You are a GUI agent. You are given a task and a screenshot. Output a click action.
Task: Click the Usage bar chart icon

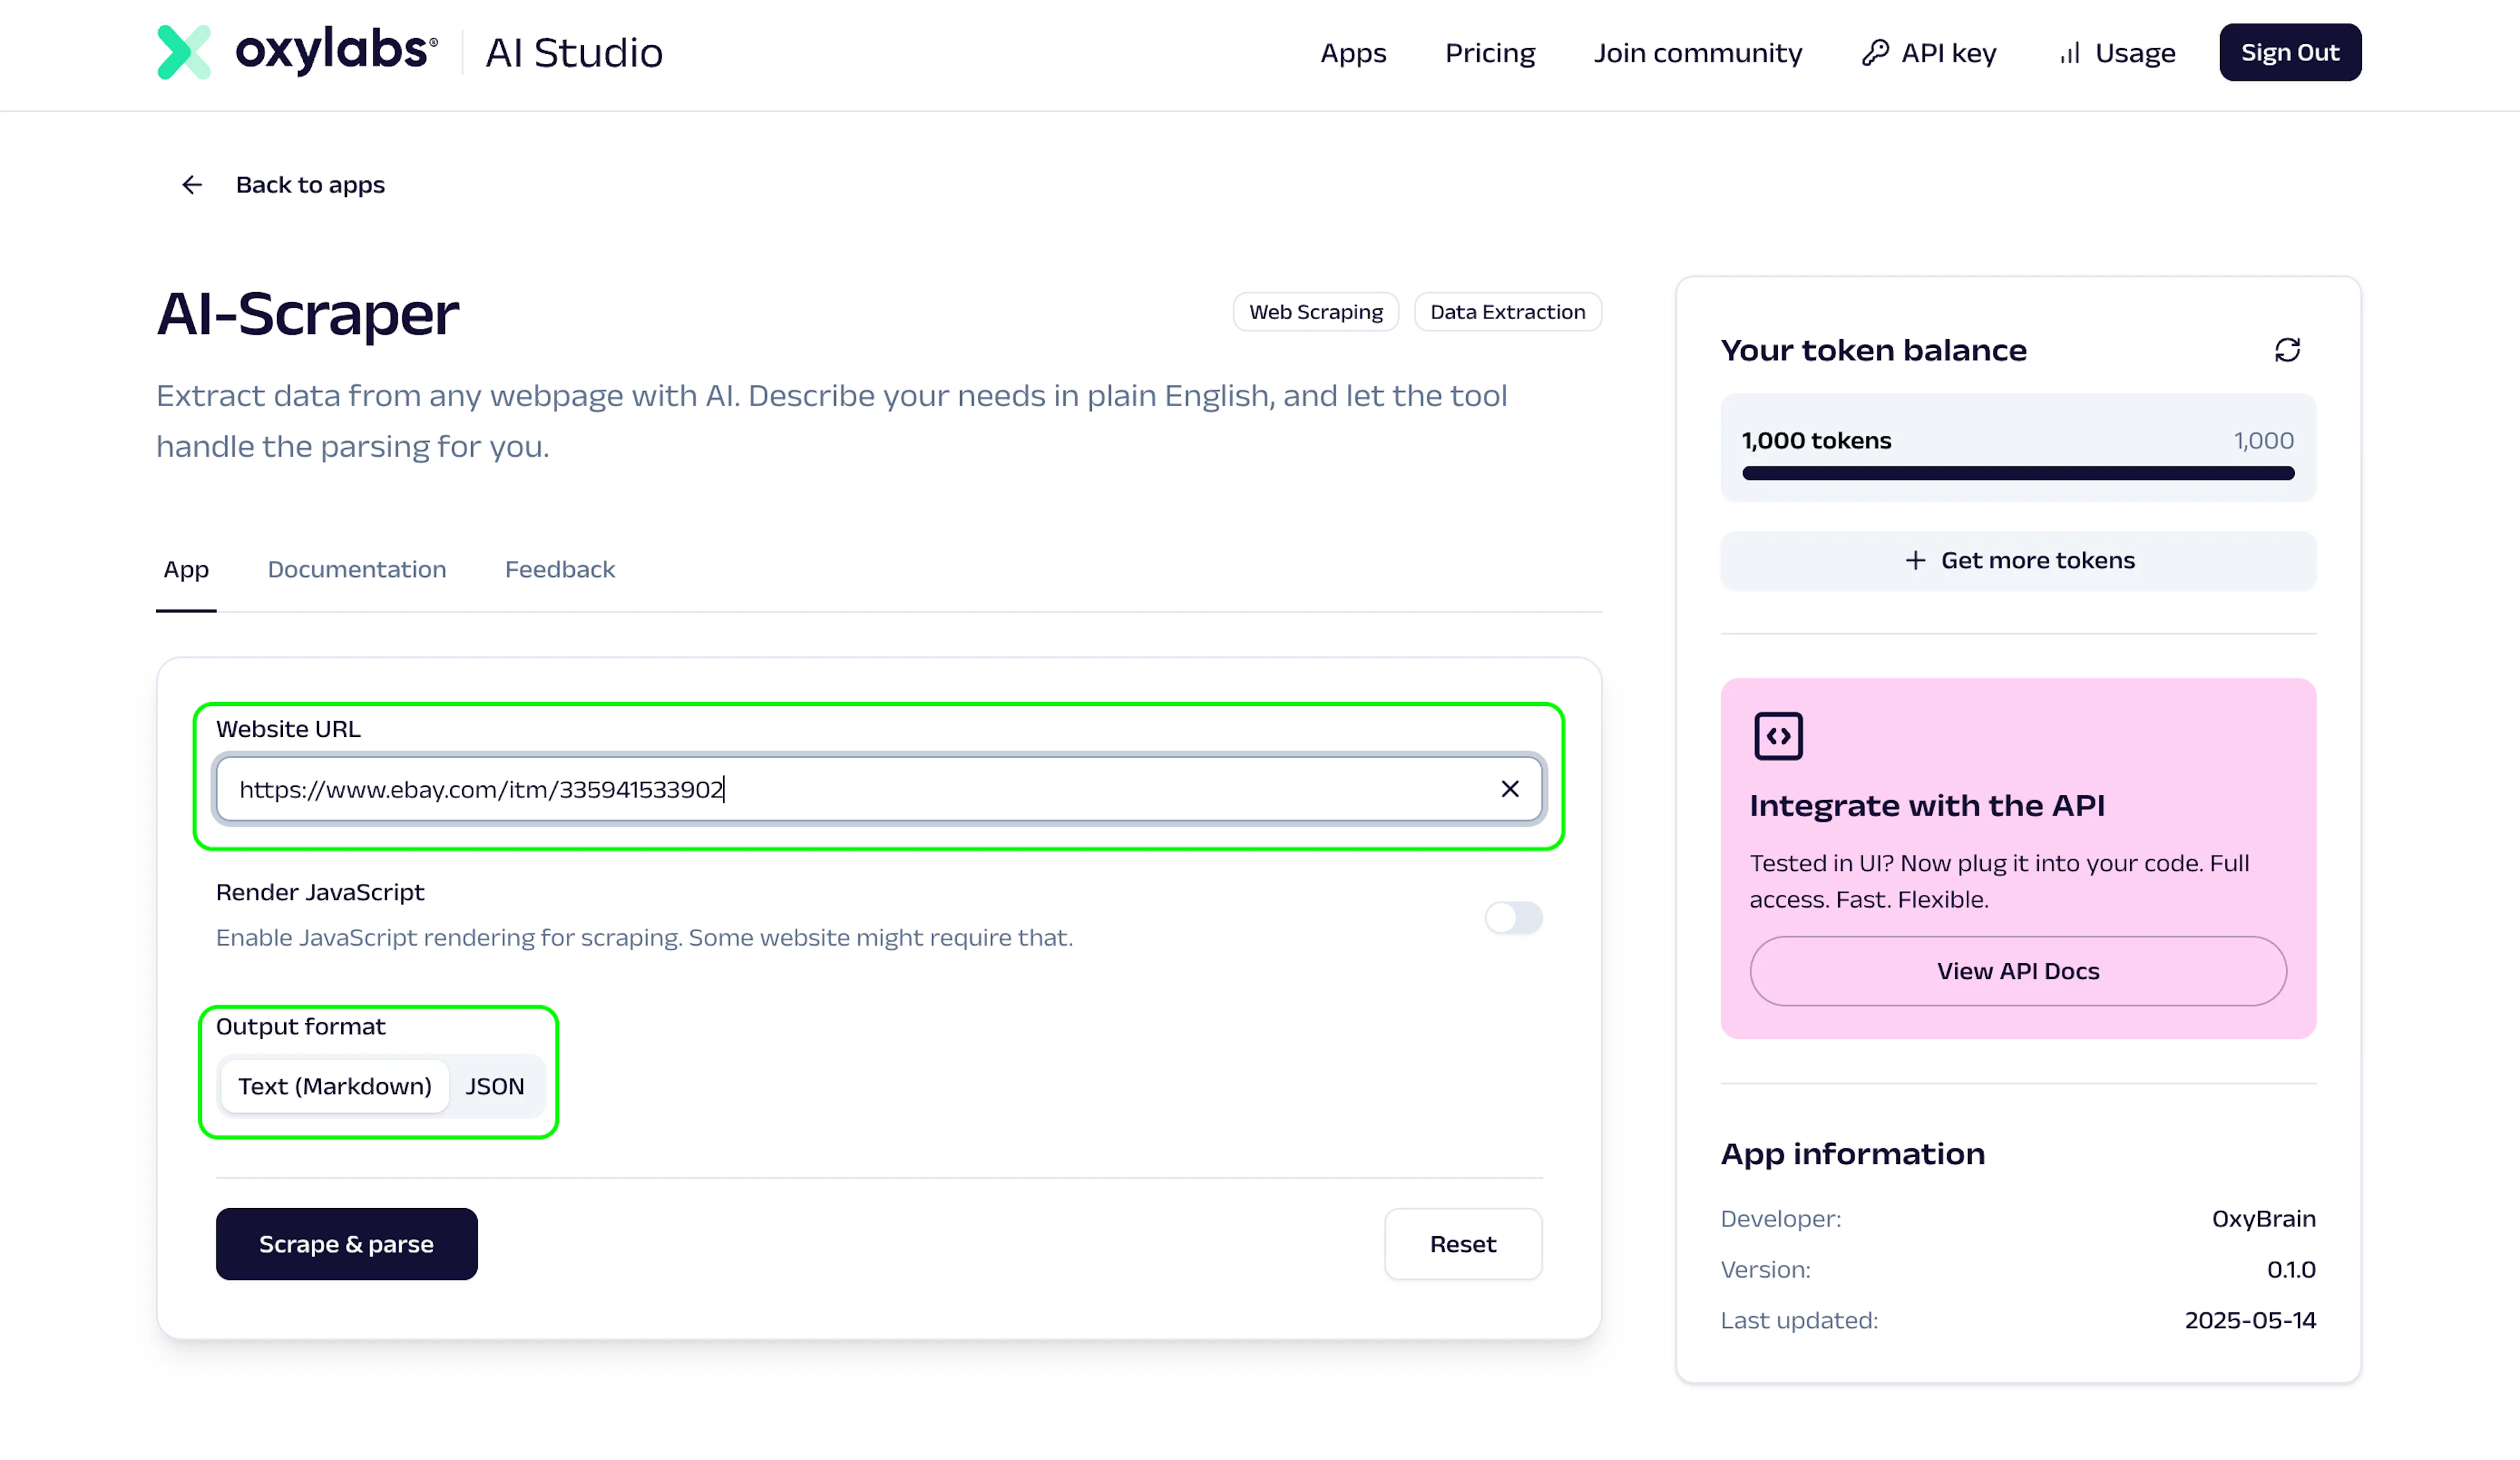coord(2070,52)
